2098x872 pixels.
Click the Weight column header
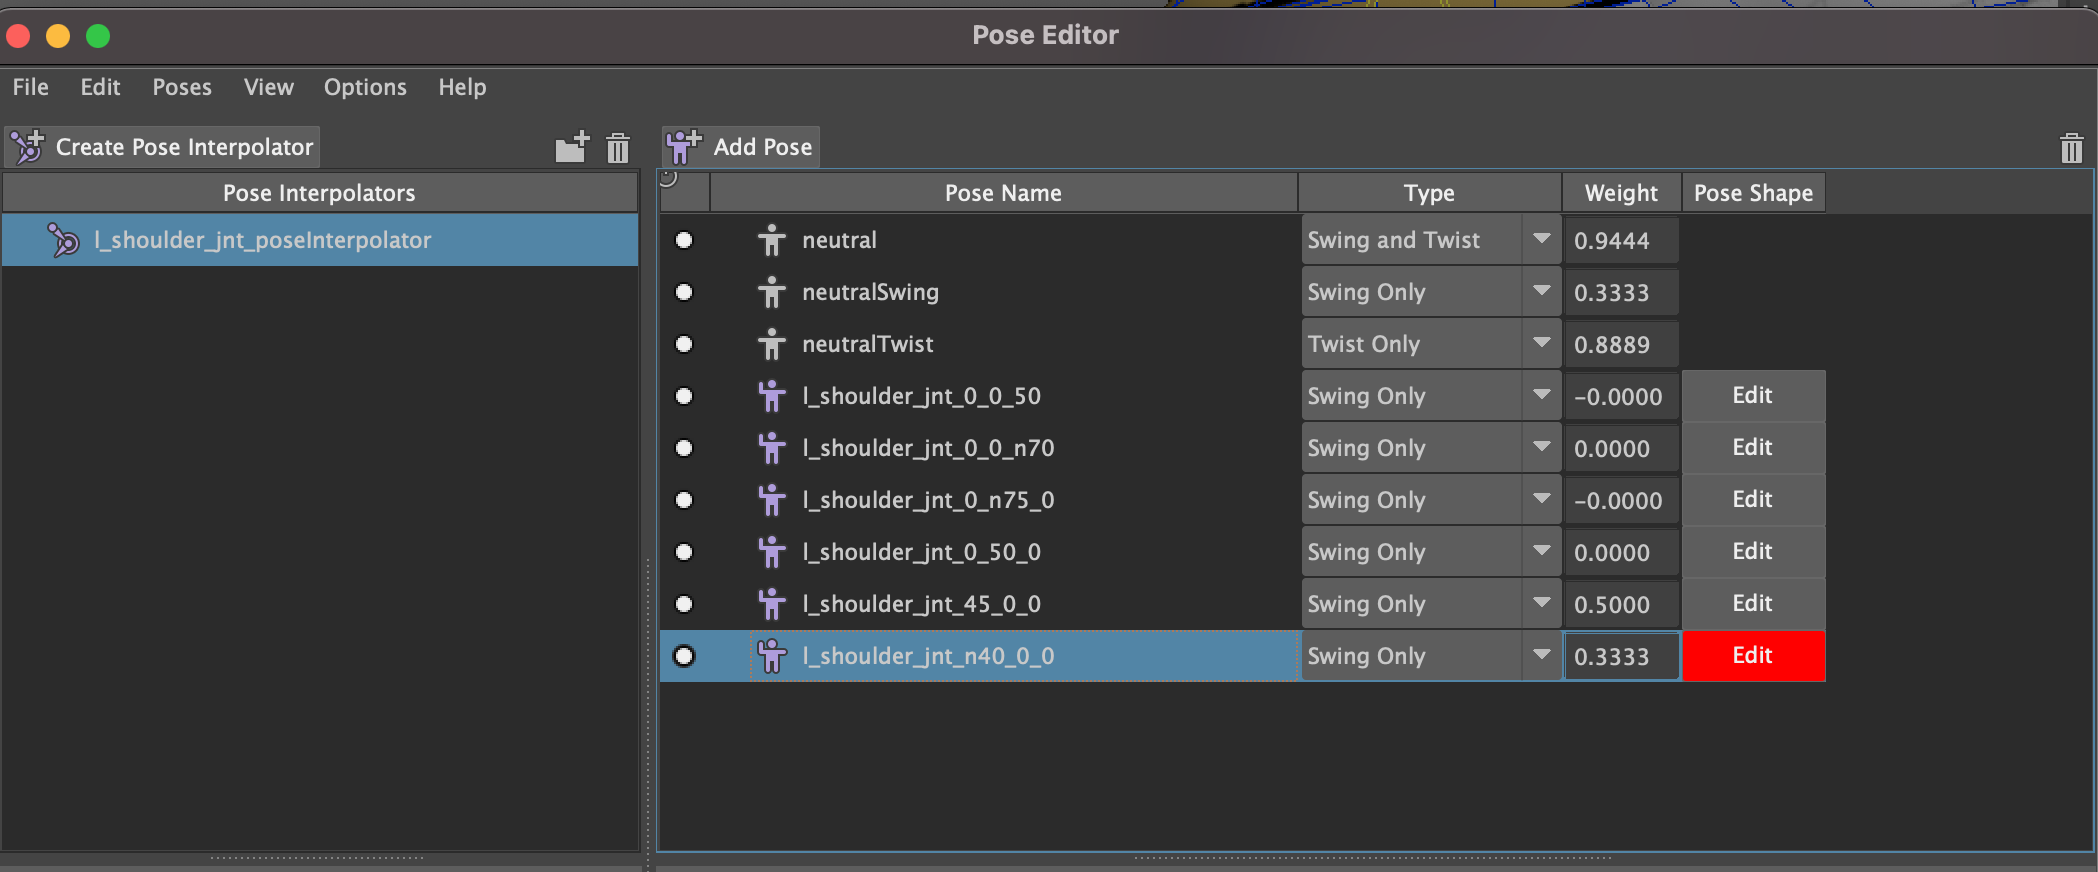click(1621, 193)
